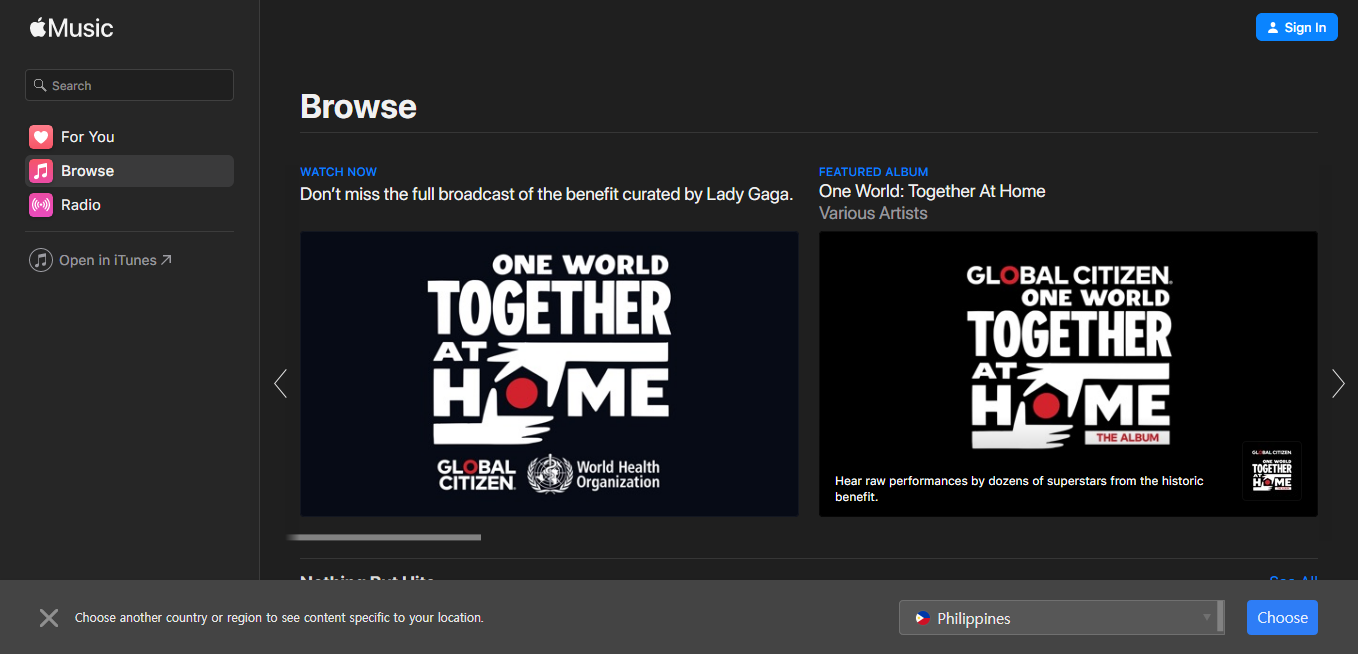Image resolution: width=1358 pixels, height=654 pixels.
Task: Click the Apple Music logo
Action: (x=71, y=28)
